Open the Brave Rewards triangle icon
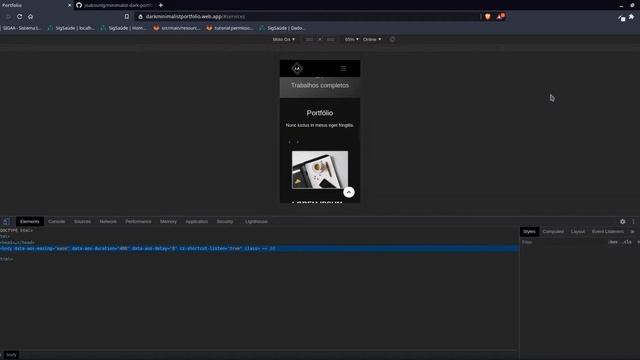 (x=500, y=16)
